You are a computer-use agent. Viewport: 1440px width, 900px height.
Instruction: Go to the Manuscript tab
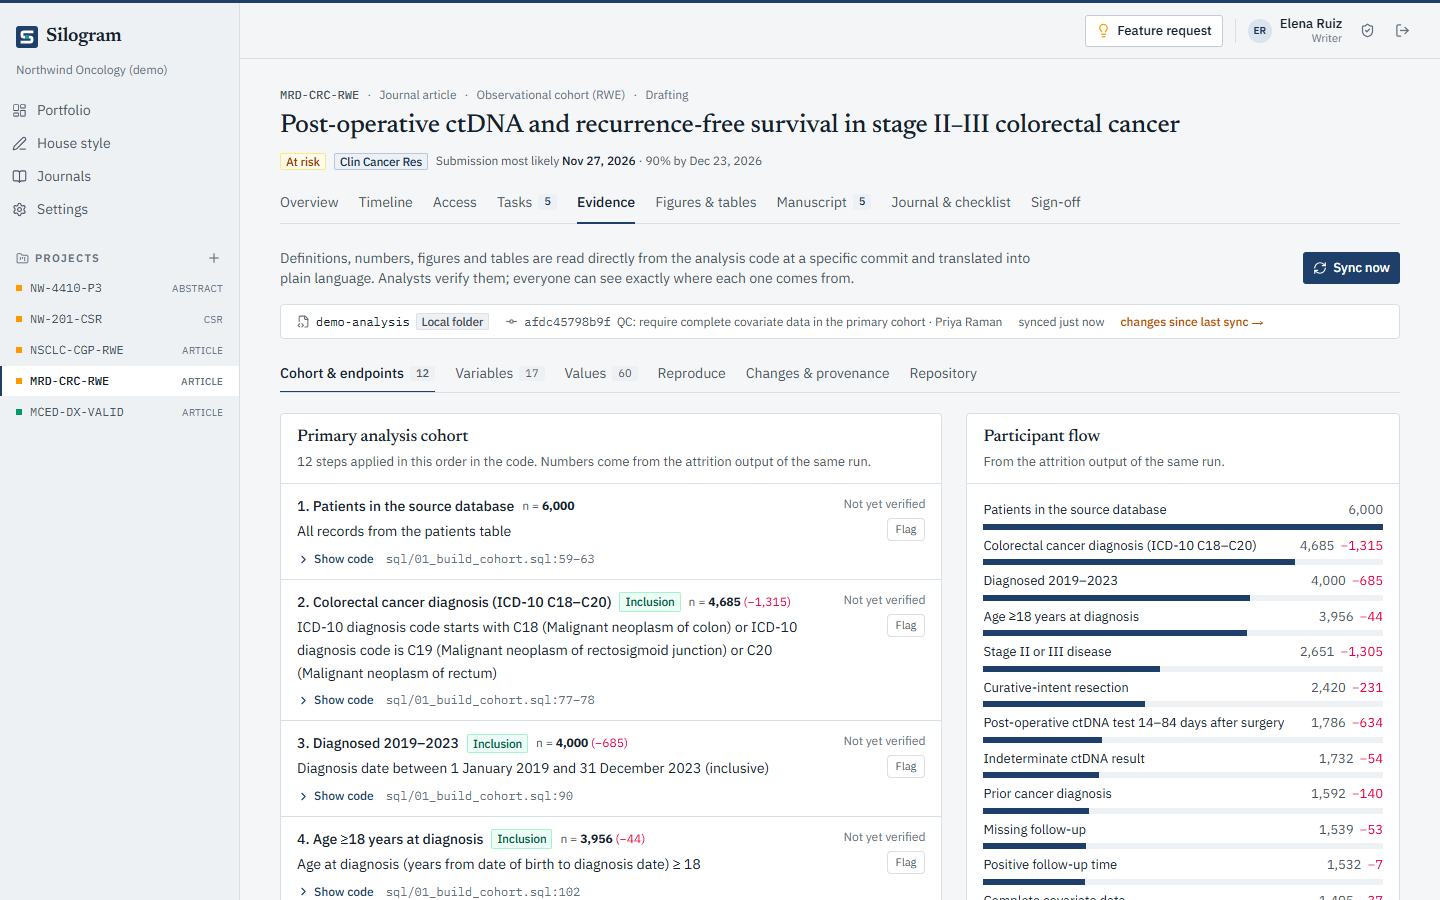[x=823, y=202]
